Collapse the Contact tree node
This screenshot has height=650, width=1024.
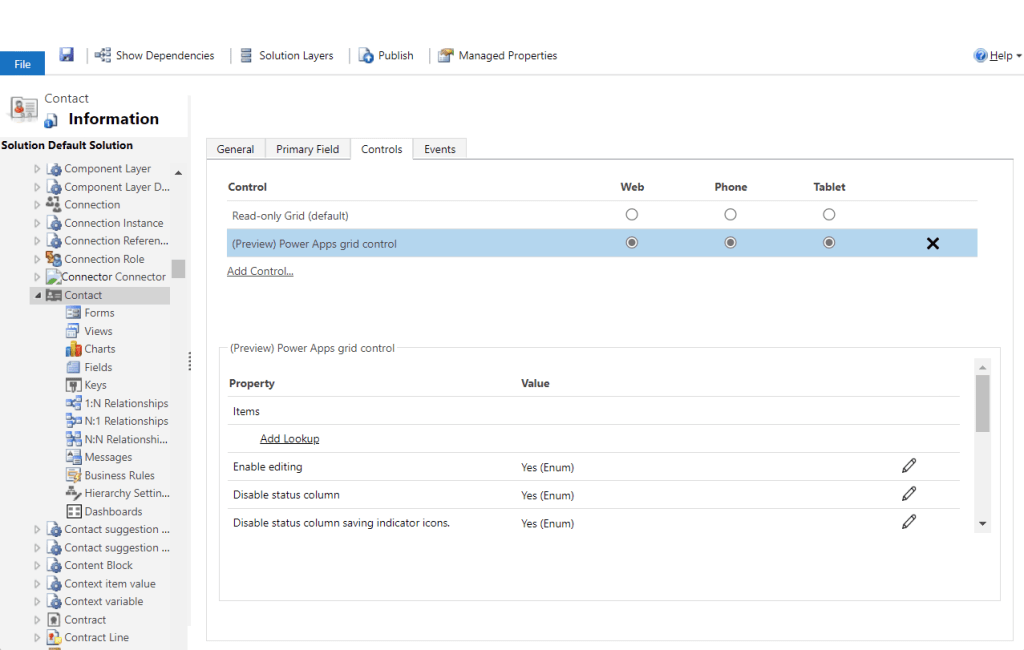(x=38, y=295)
